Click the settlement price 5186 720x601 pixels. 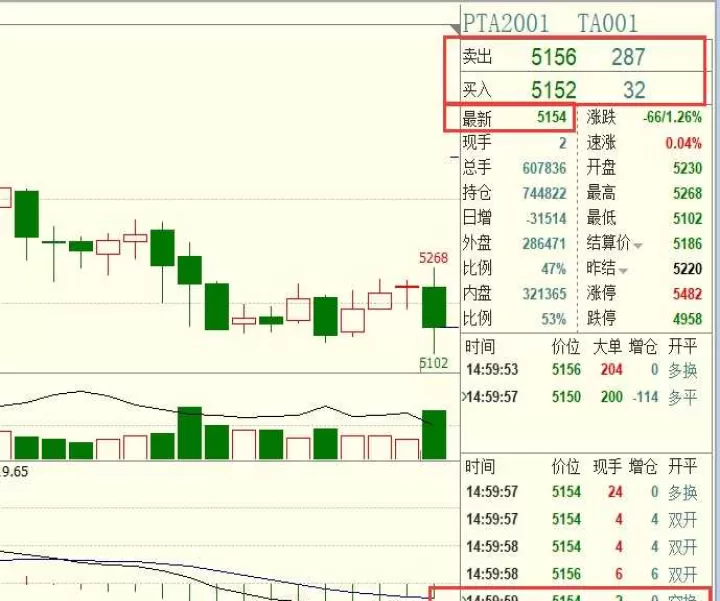point(687,244)
